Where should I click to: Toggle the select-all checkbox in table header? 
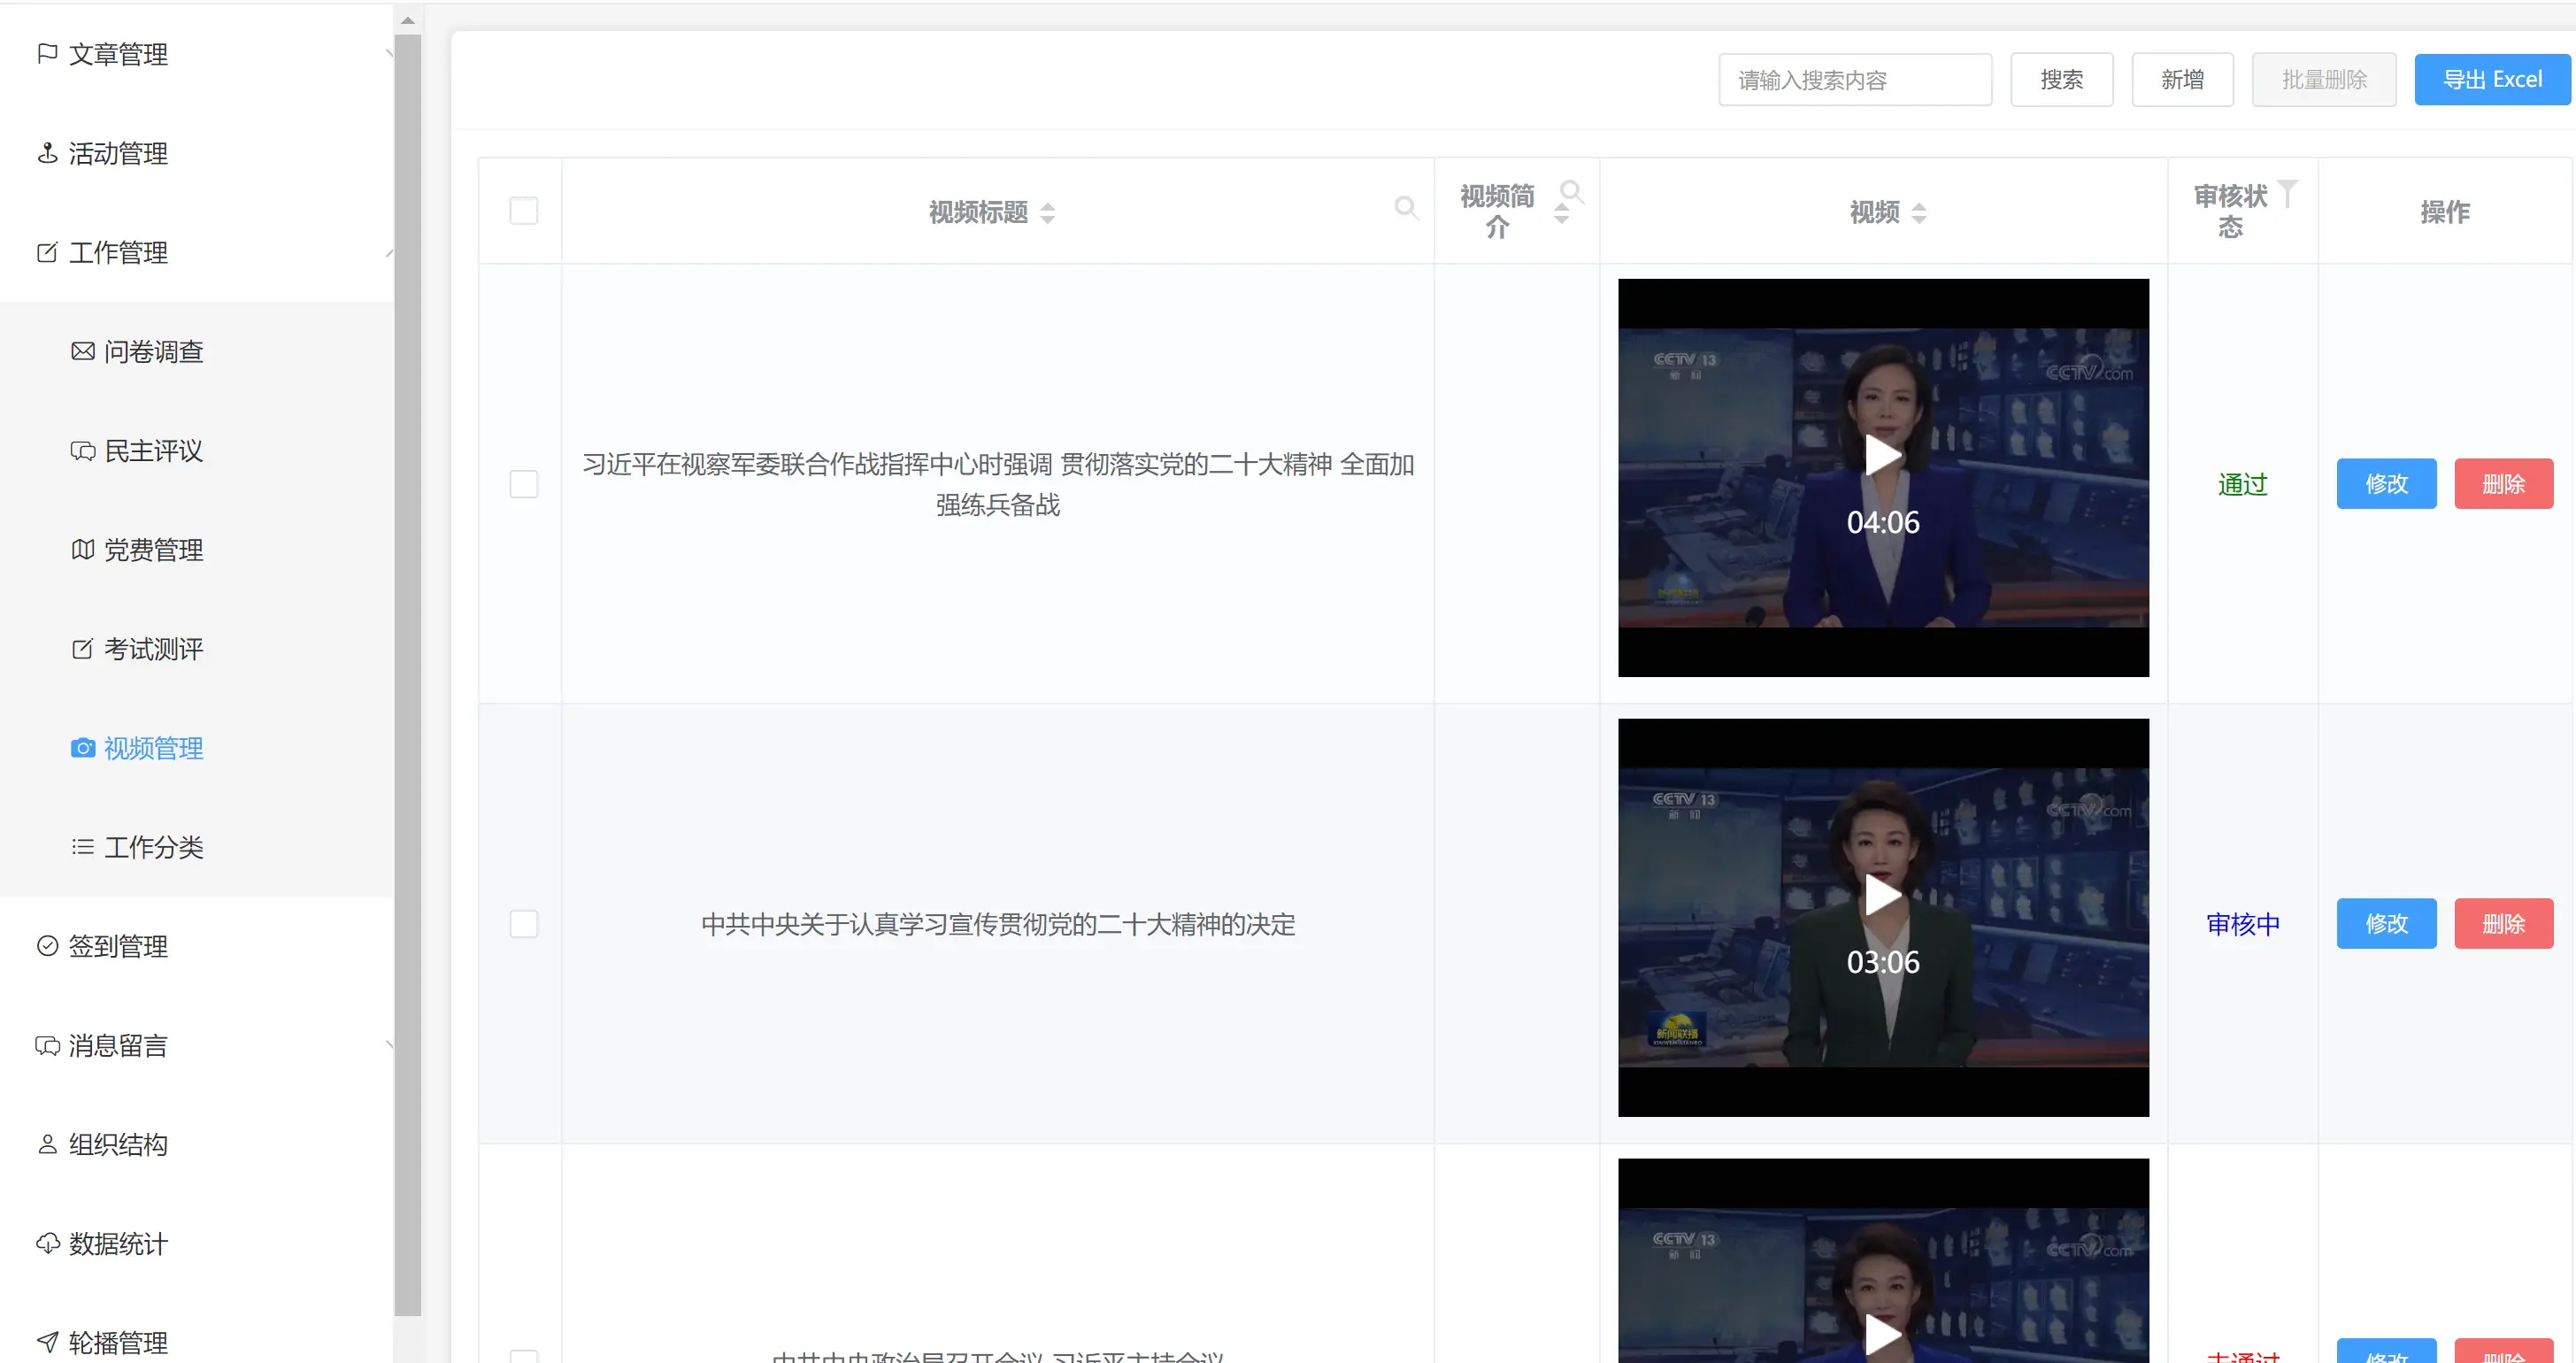tap(524, 211)
